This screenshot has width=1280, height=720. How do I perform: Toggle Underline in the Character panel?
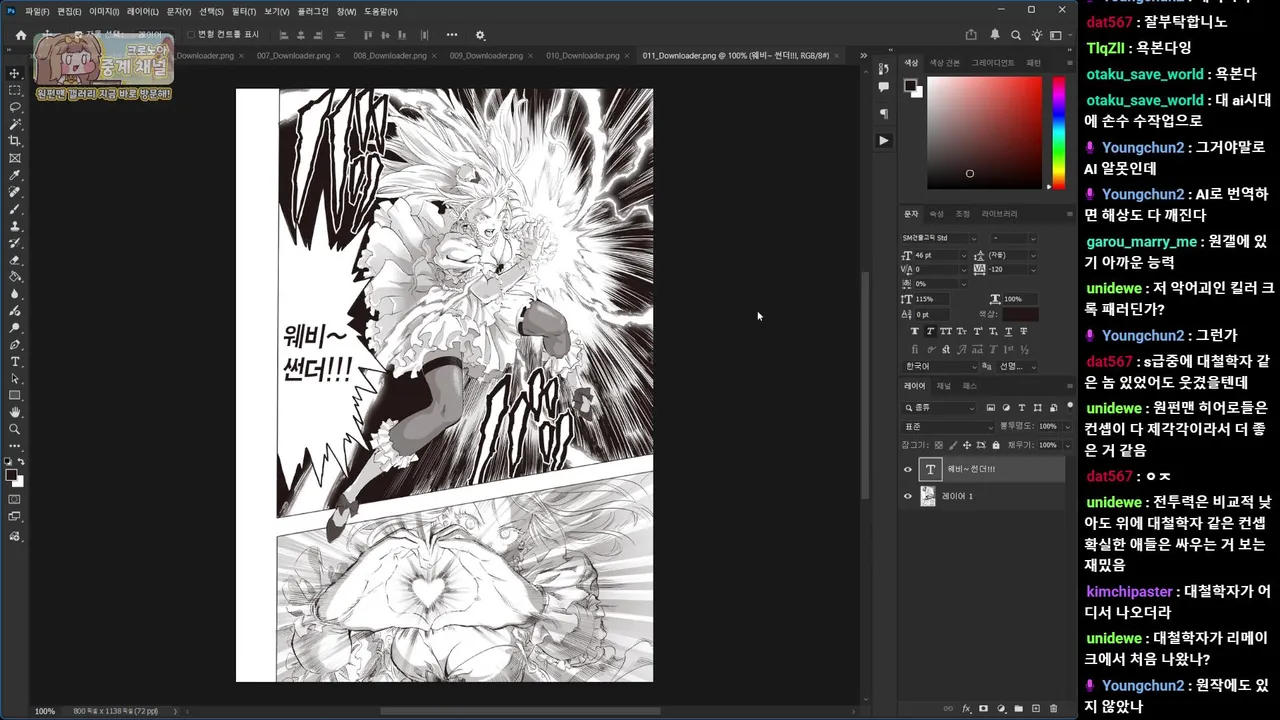point(1008,331)
